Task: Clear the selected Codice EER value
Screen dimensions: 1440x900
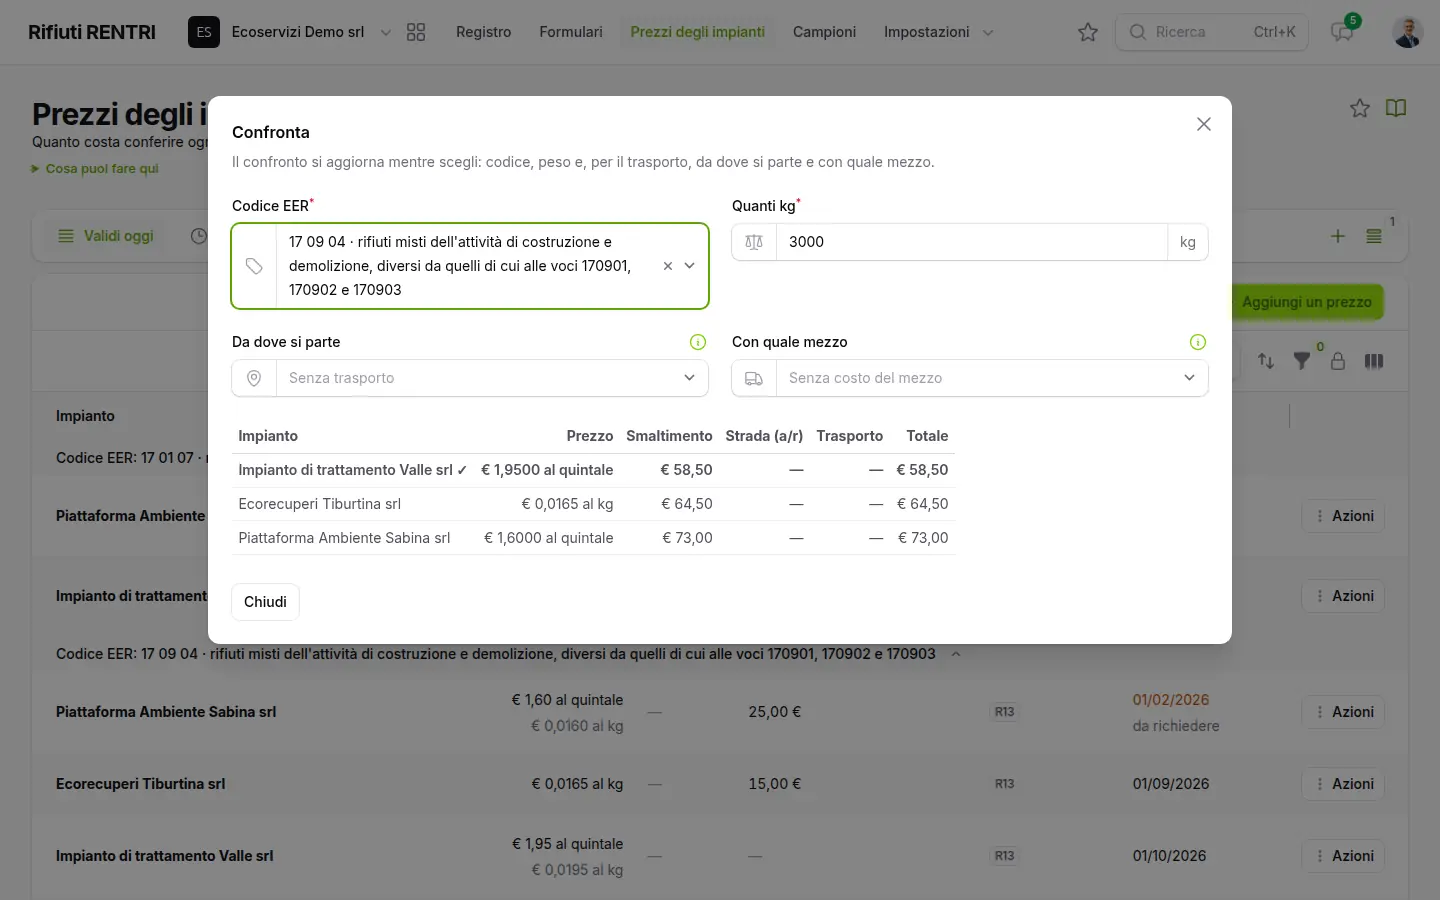Action: (x=668, y=266)
